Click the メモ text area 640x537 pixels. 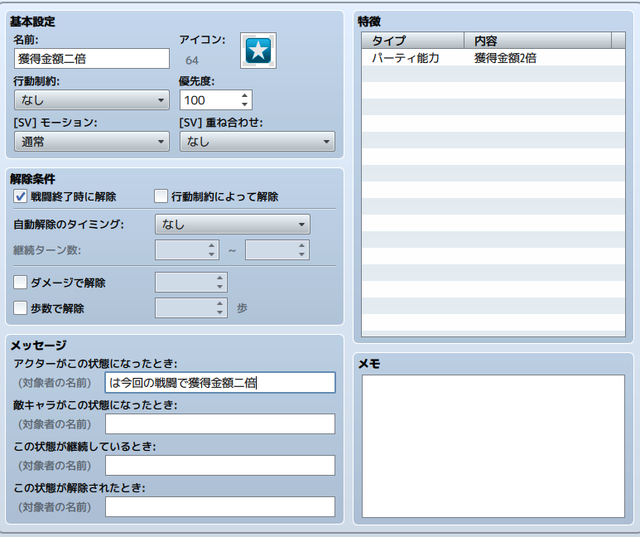(x=493, y=446)
